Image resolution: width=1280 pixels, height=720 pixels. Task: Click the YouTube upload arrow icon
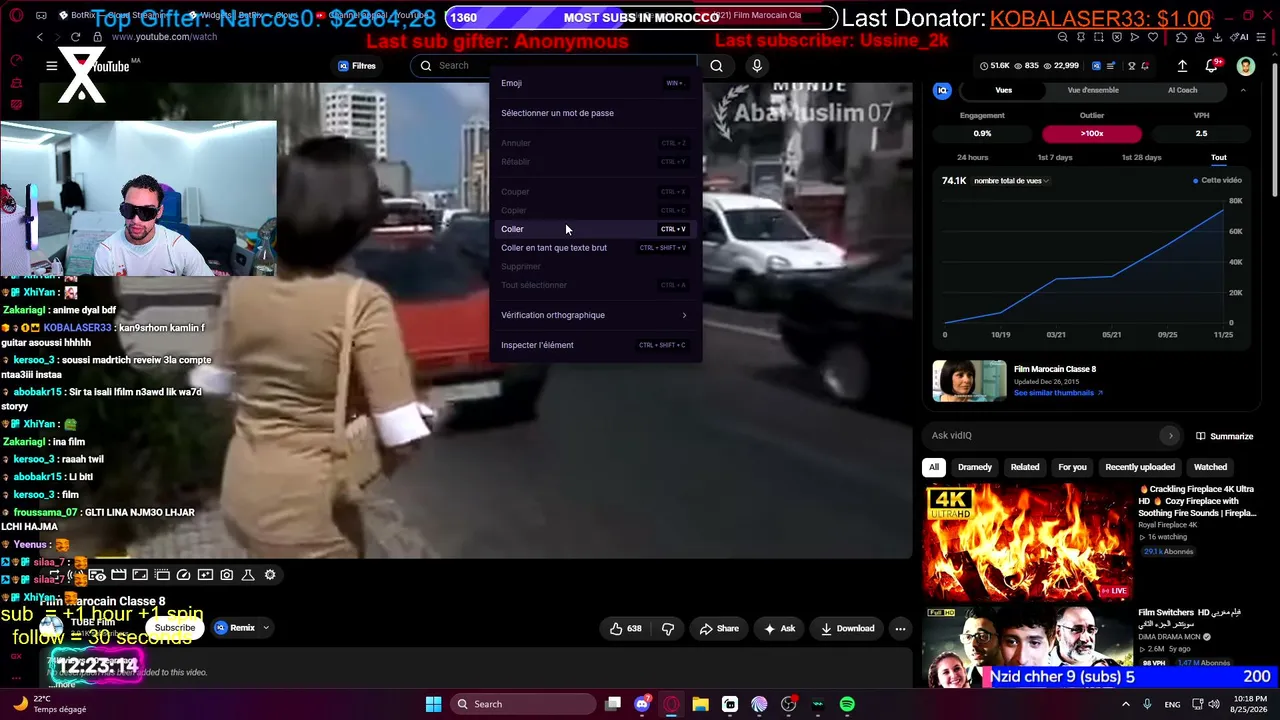pyautogui.click(x=1182, y=66)
